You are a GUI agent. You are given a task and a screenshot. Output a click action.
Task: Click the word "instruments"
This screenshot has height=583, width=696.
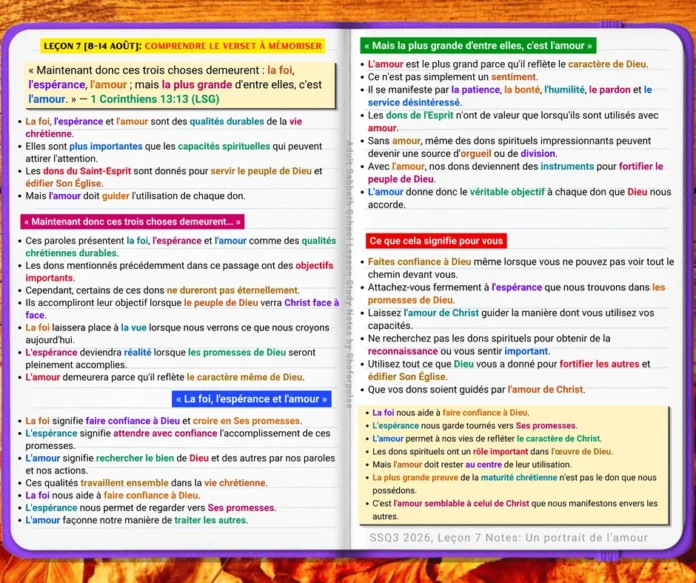567,167
